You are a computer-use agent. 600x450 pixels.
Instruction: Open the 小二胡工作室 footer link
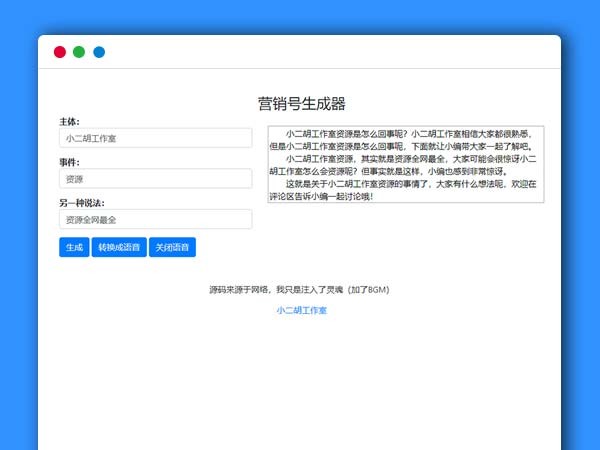coord(301,311)
